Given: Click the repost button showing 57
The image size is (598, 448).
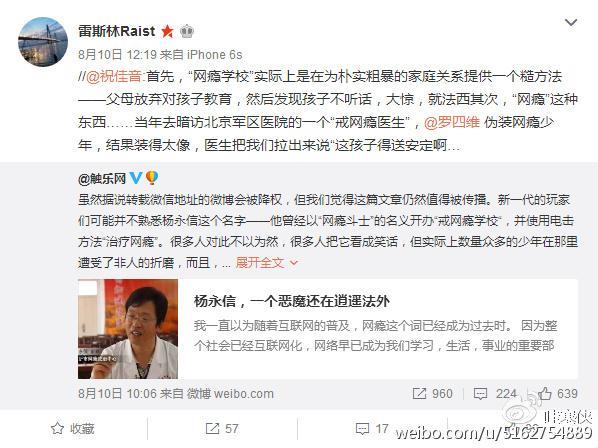Looking at the screenshot, I should tap(222, 429).
